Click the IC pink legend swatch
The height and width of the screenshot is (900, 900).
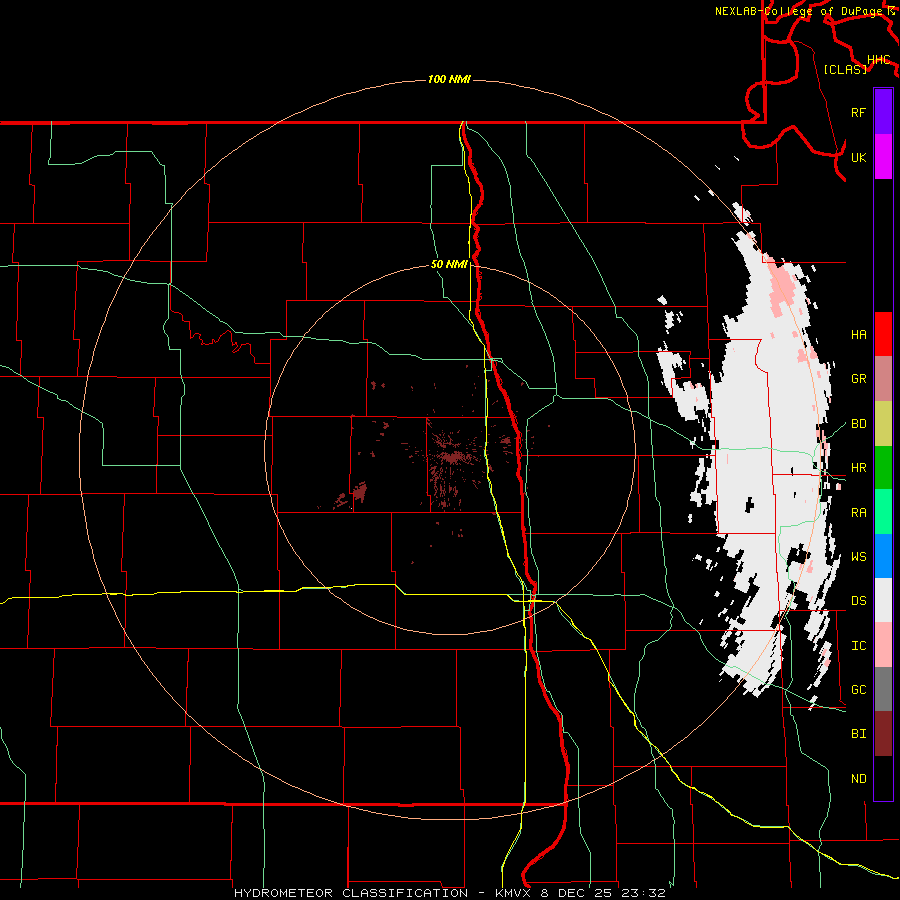click(x=883, y=645)
